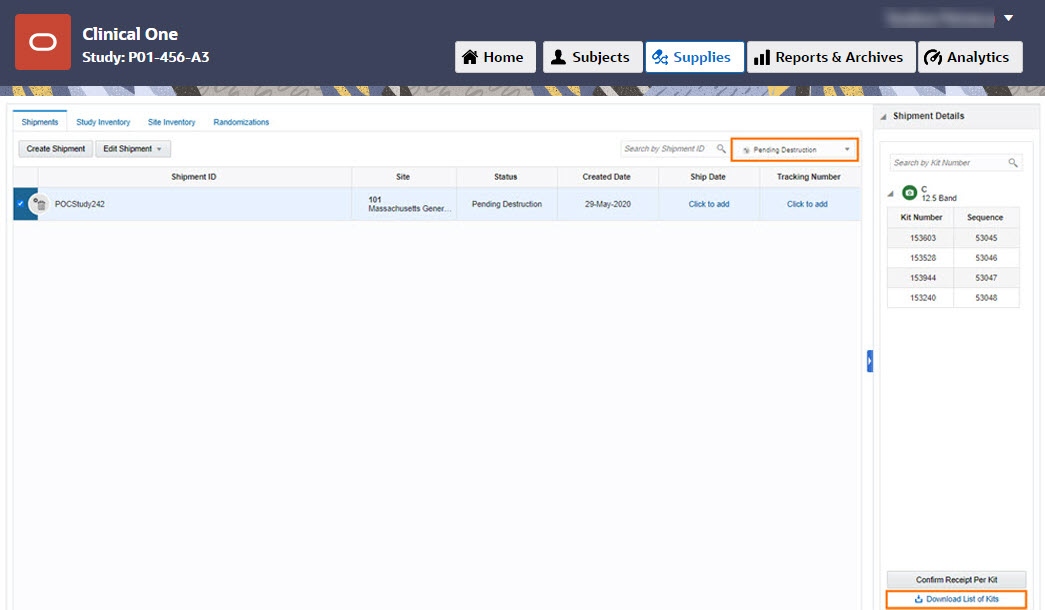
Task: Select shipment POCStudy242
Action: [x=80, y=204]
